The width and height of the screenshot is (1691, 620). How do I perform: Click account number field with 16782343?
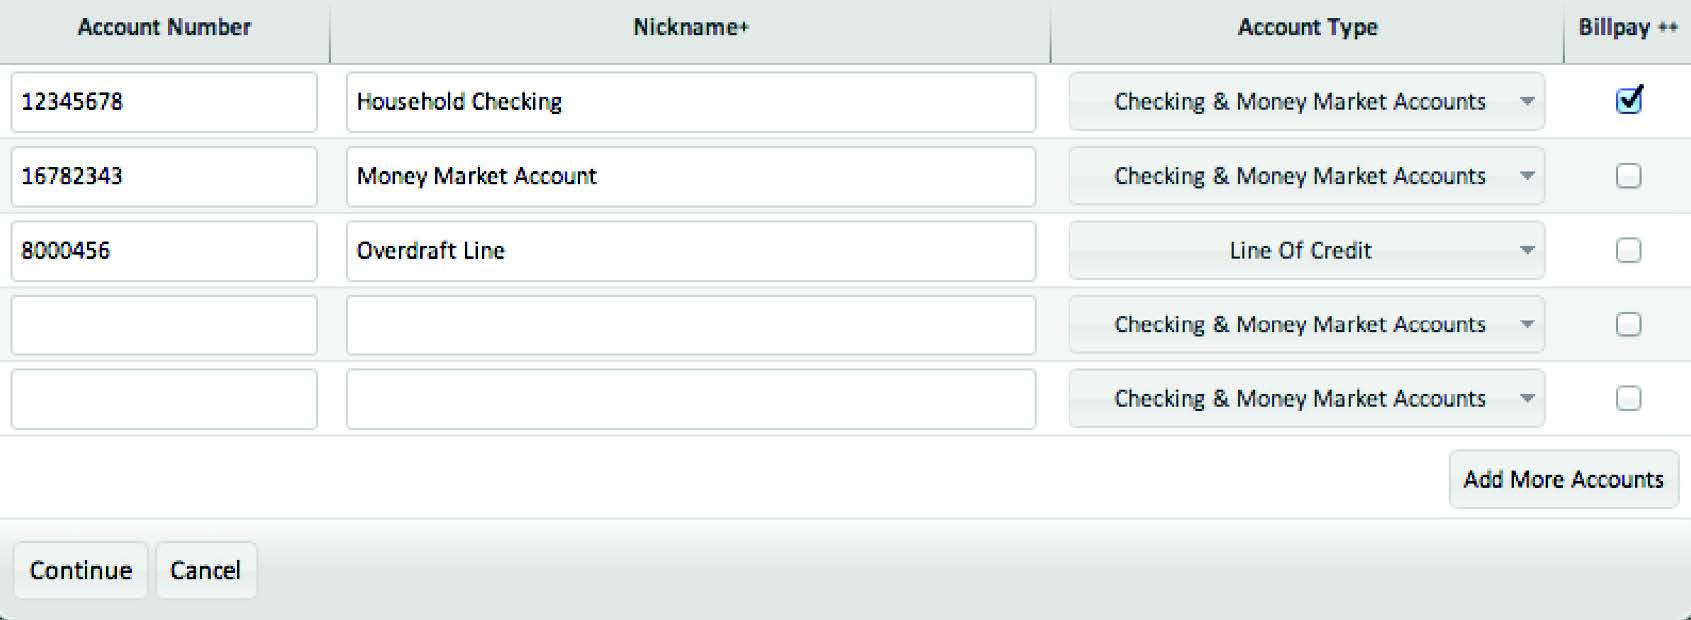coord(164,176)
